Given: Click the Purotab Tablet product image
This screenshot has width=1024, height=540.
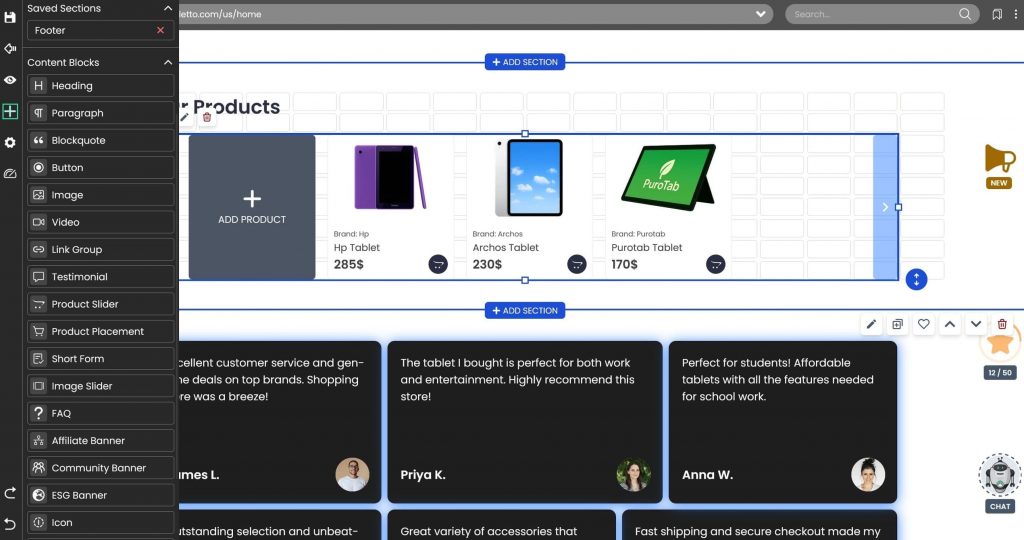Looking at the screenshot, I should pyautogui.click(x=668, y=177).
